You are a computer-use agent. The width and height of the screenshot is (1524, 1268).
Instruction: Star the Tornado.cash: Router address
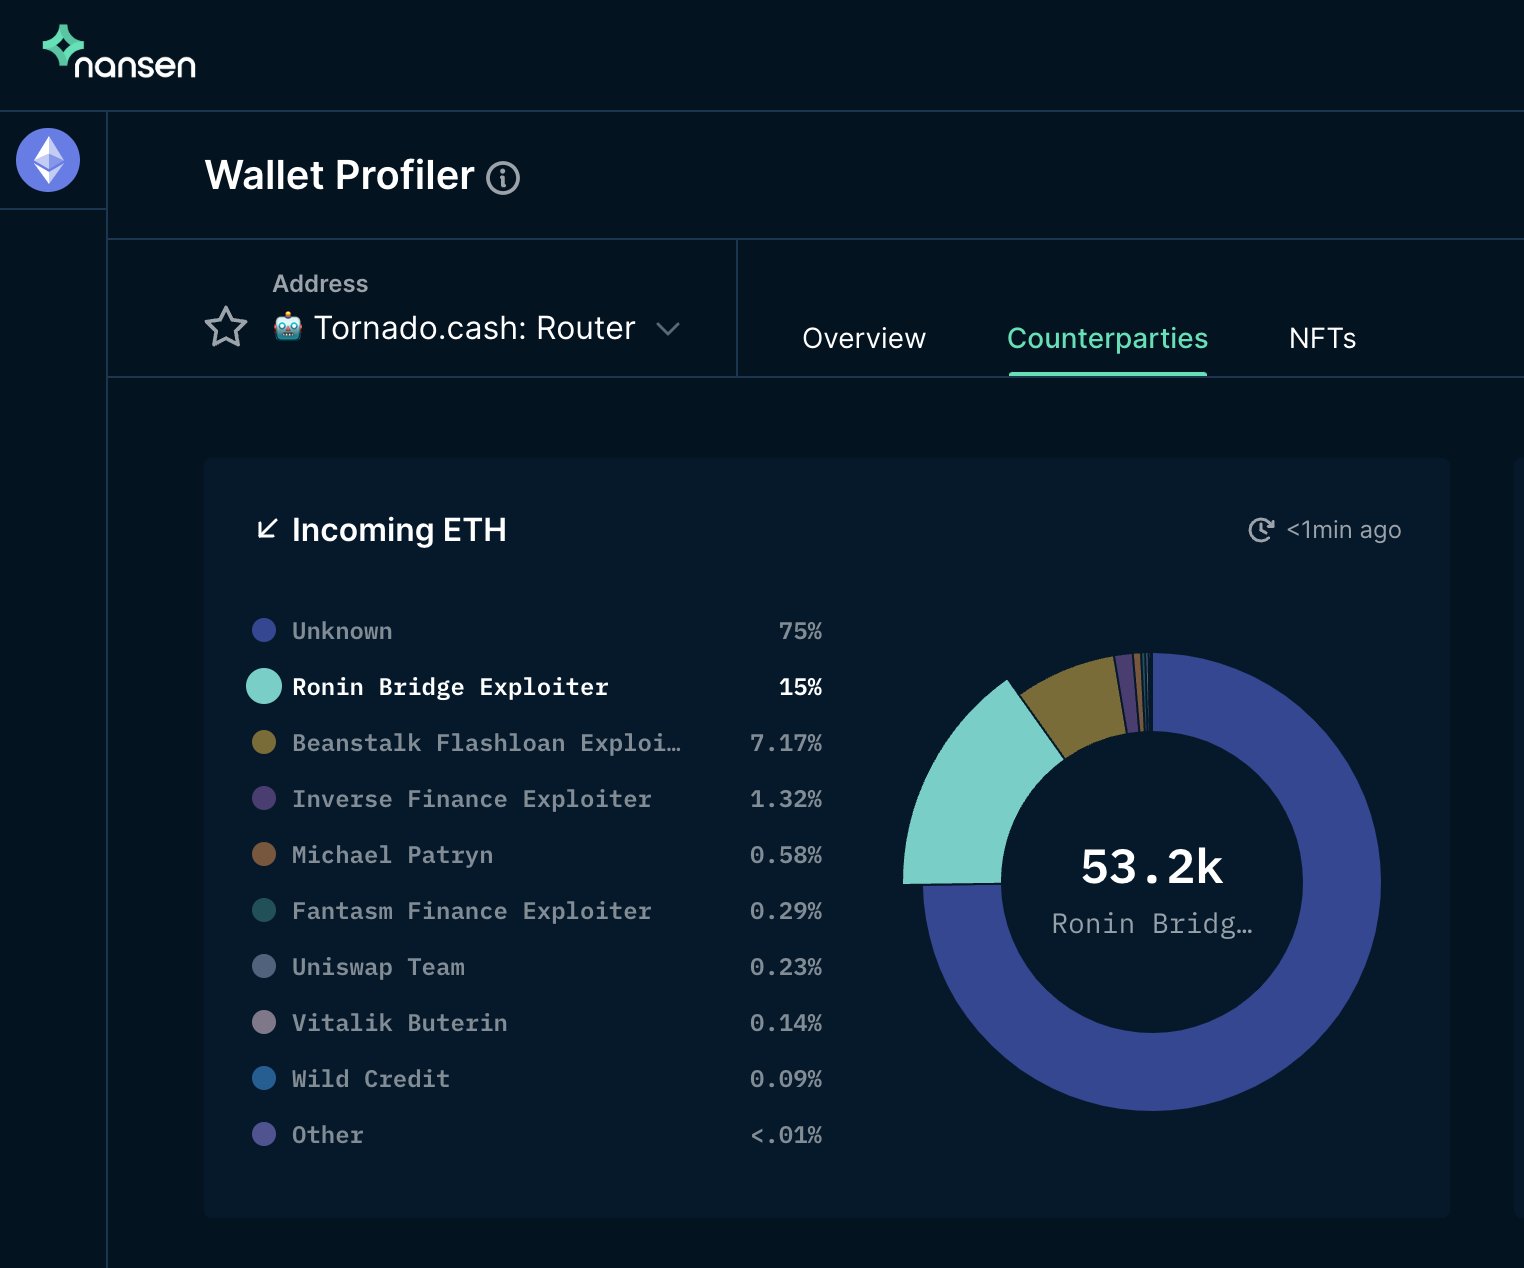tap(226, 327)
